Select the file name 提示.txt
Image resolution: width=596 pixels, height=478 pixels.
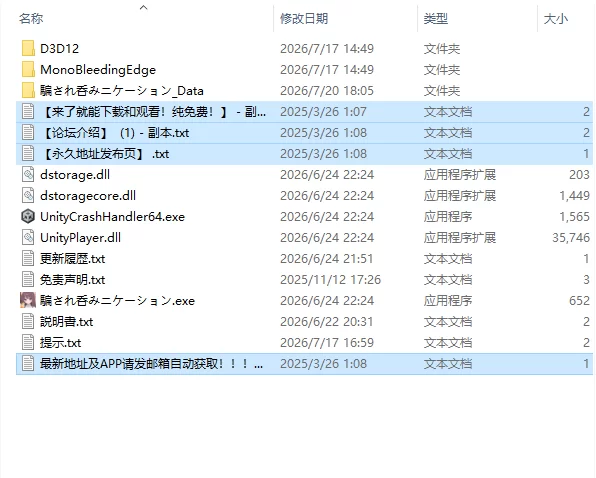pos(60,343)
